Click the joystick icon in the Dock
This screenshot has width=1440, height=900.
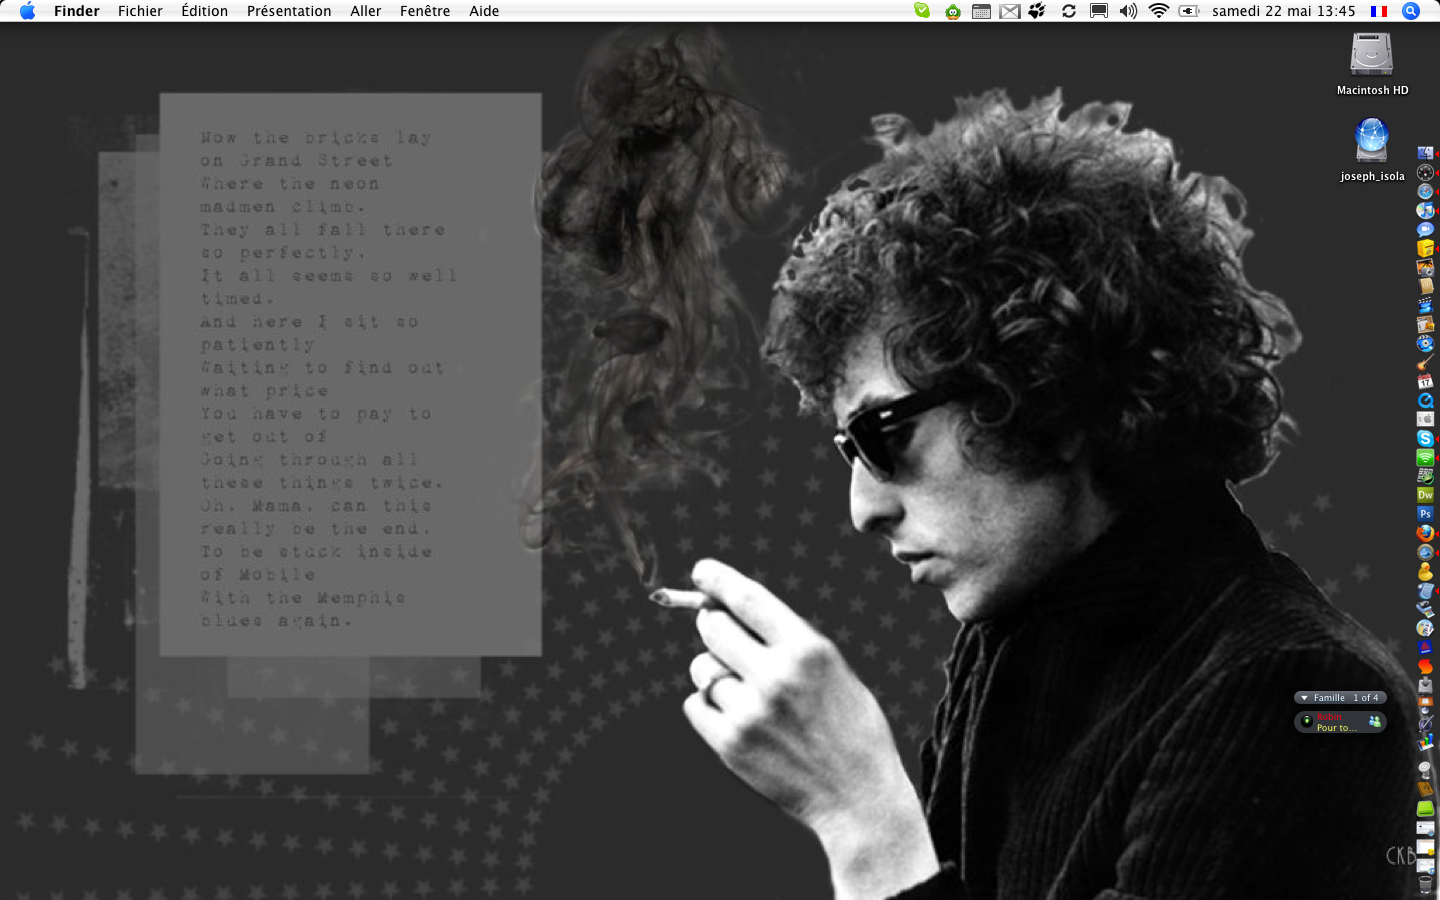pos(1425,770)
